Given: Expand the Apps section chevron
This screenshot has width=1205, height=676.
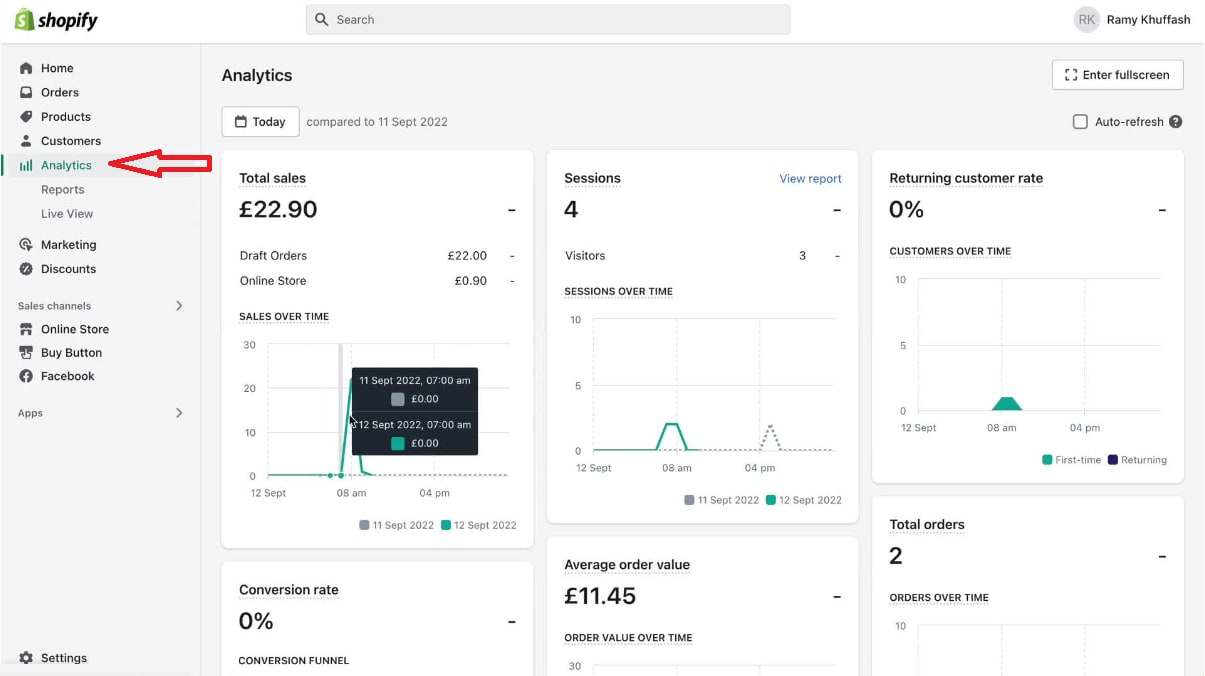Looking at the screenshot, I should tap(179, 413).
